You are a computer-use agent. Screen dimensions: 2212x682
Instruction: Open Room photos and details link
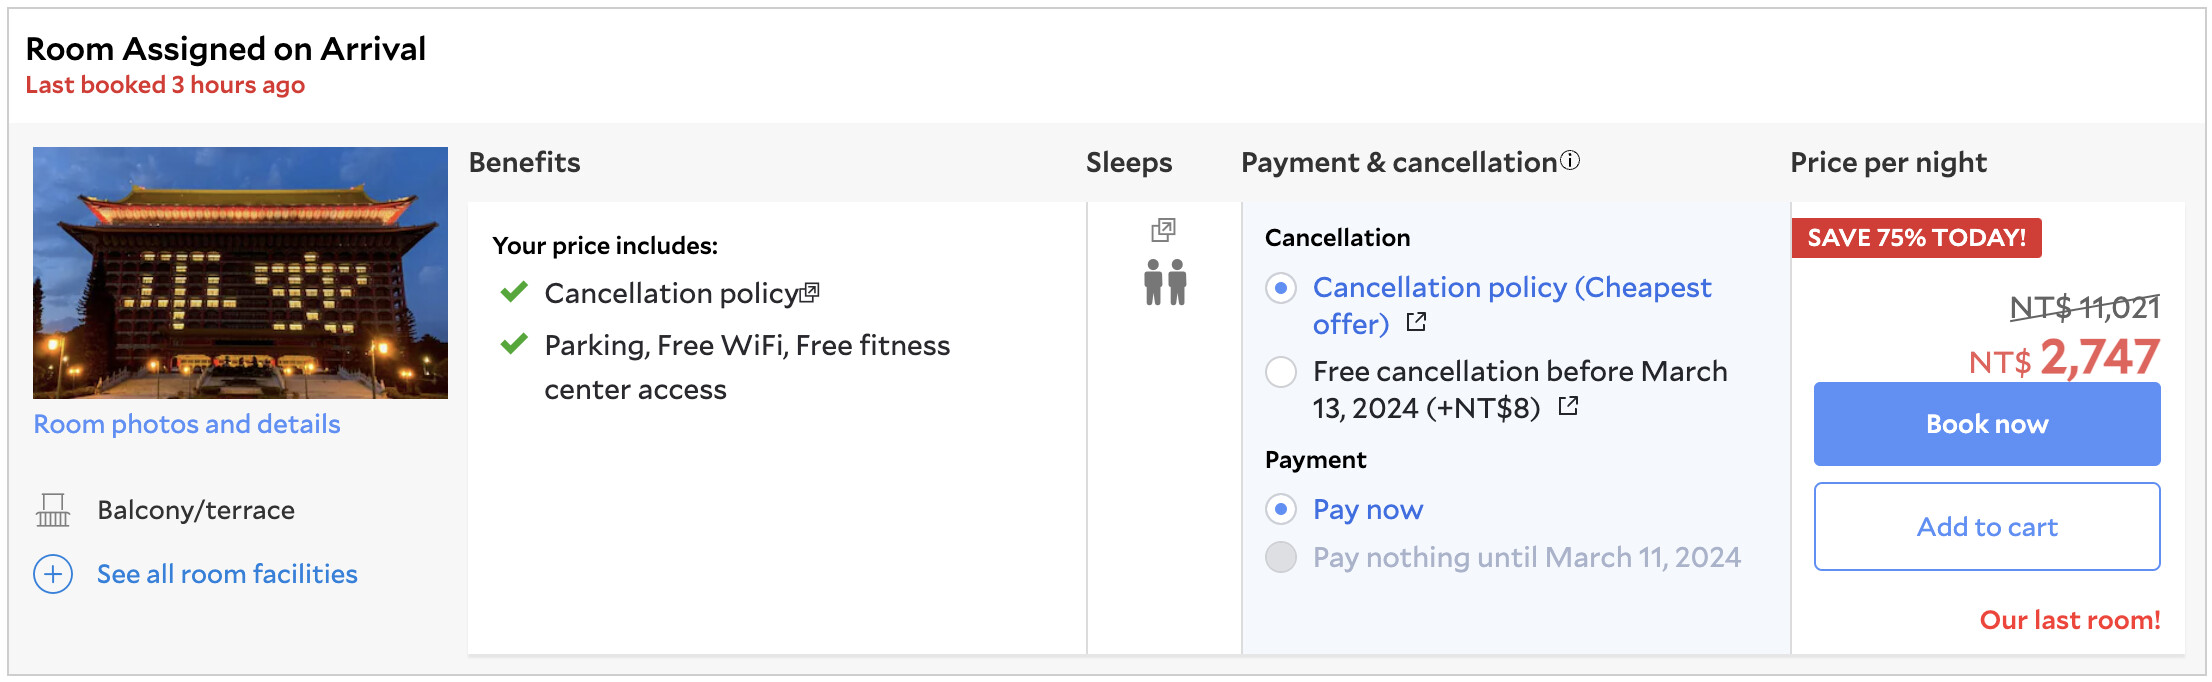187,424
